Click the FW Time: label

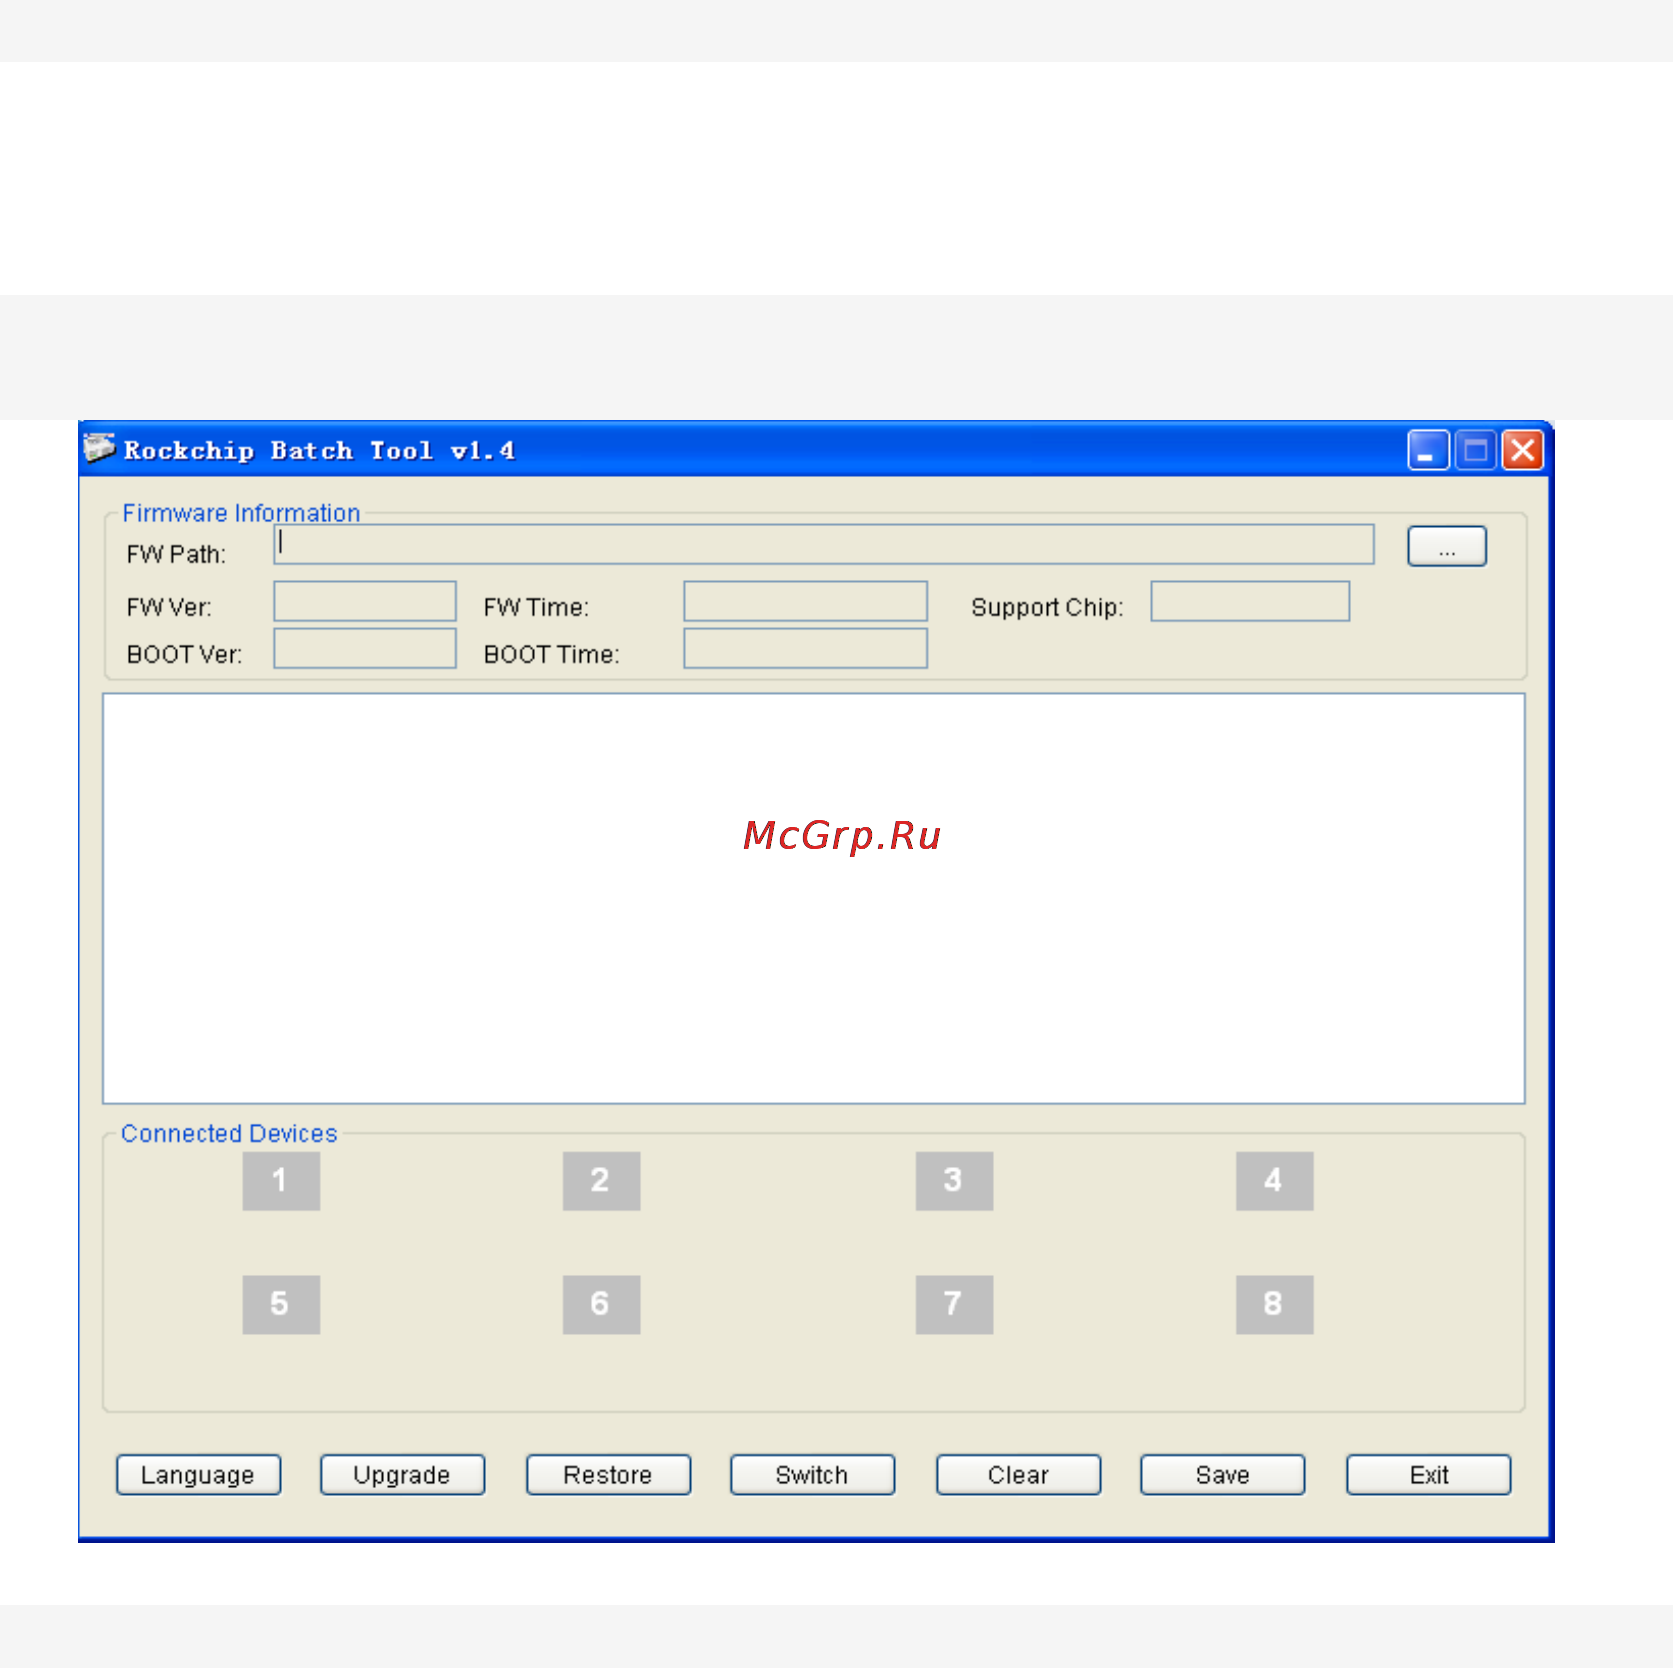tap(536, 607)
